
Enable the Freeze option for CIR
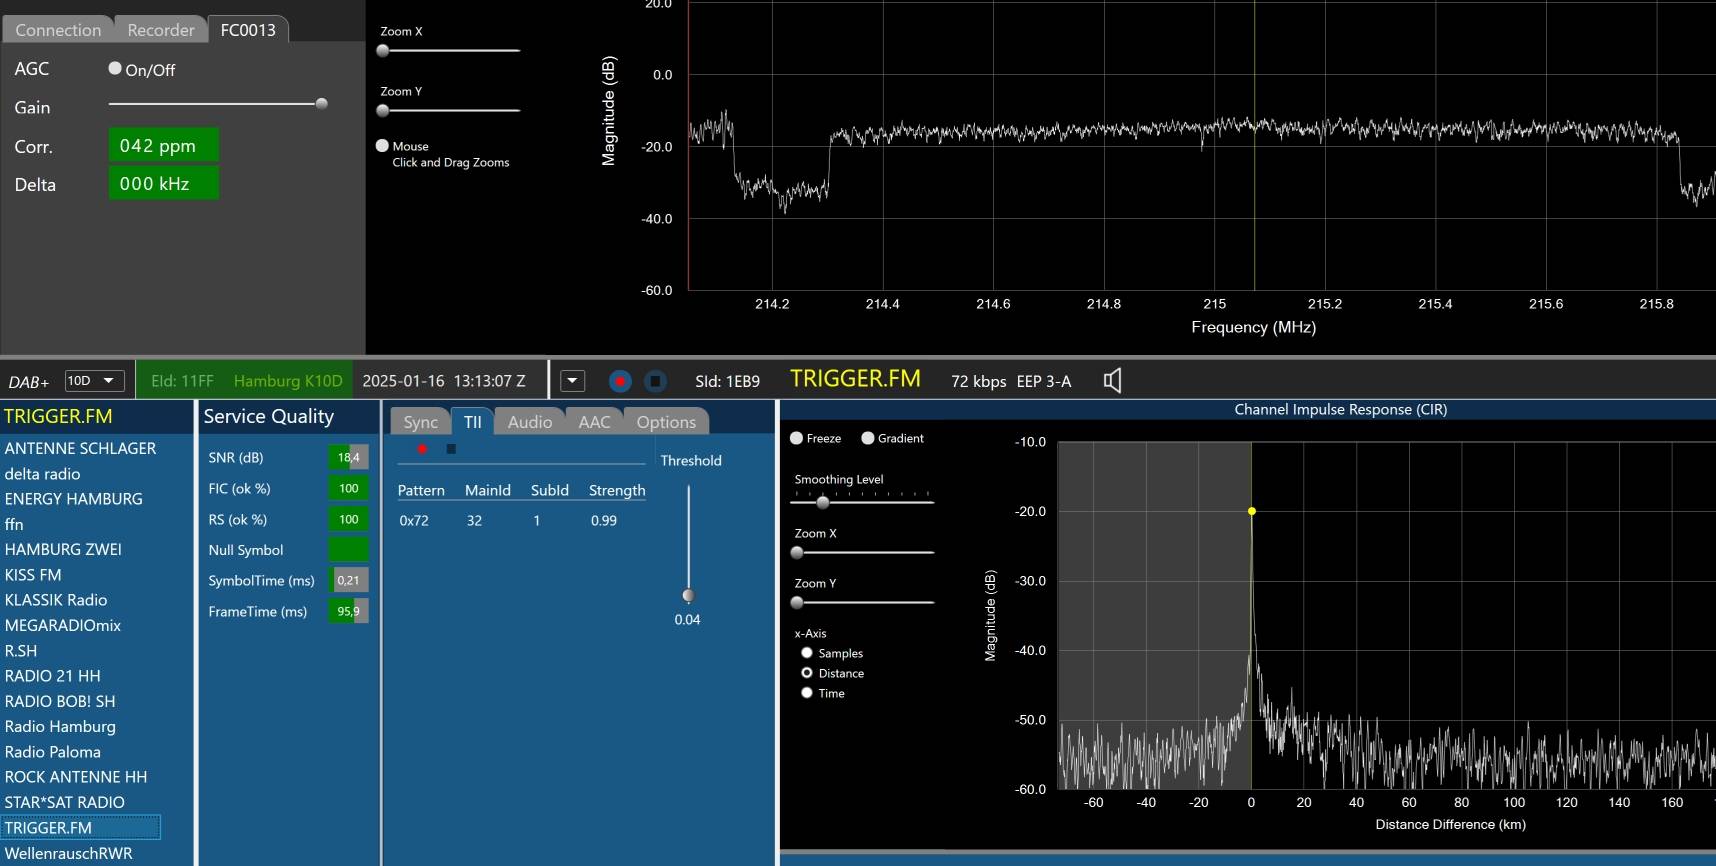pyautogui.click(x=797, y=438)
